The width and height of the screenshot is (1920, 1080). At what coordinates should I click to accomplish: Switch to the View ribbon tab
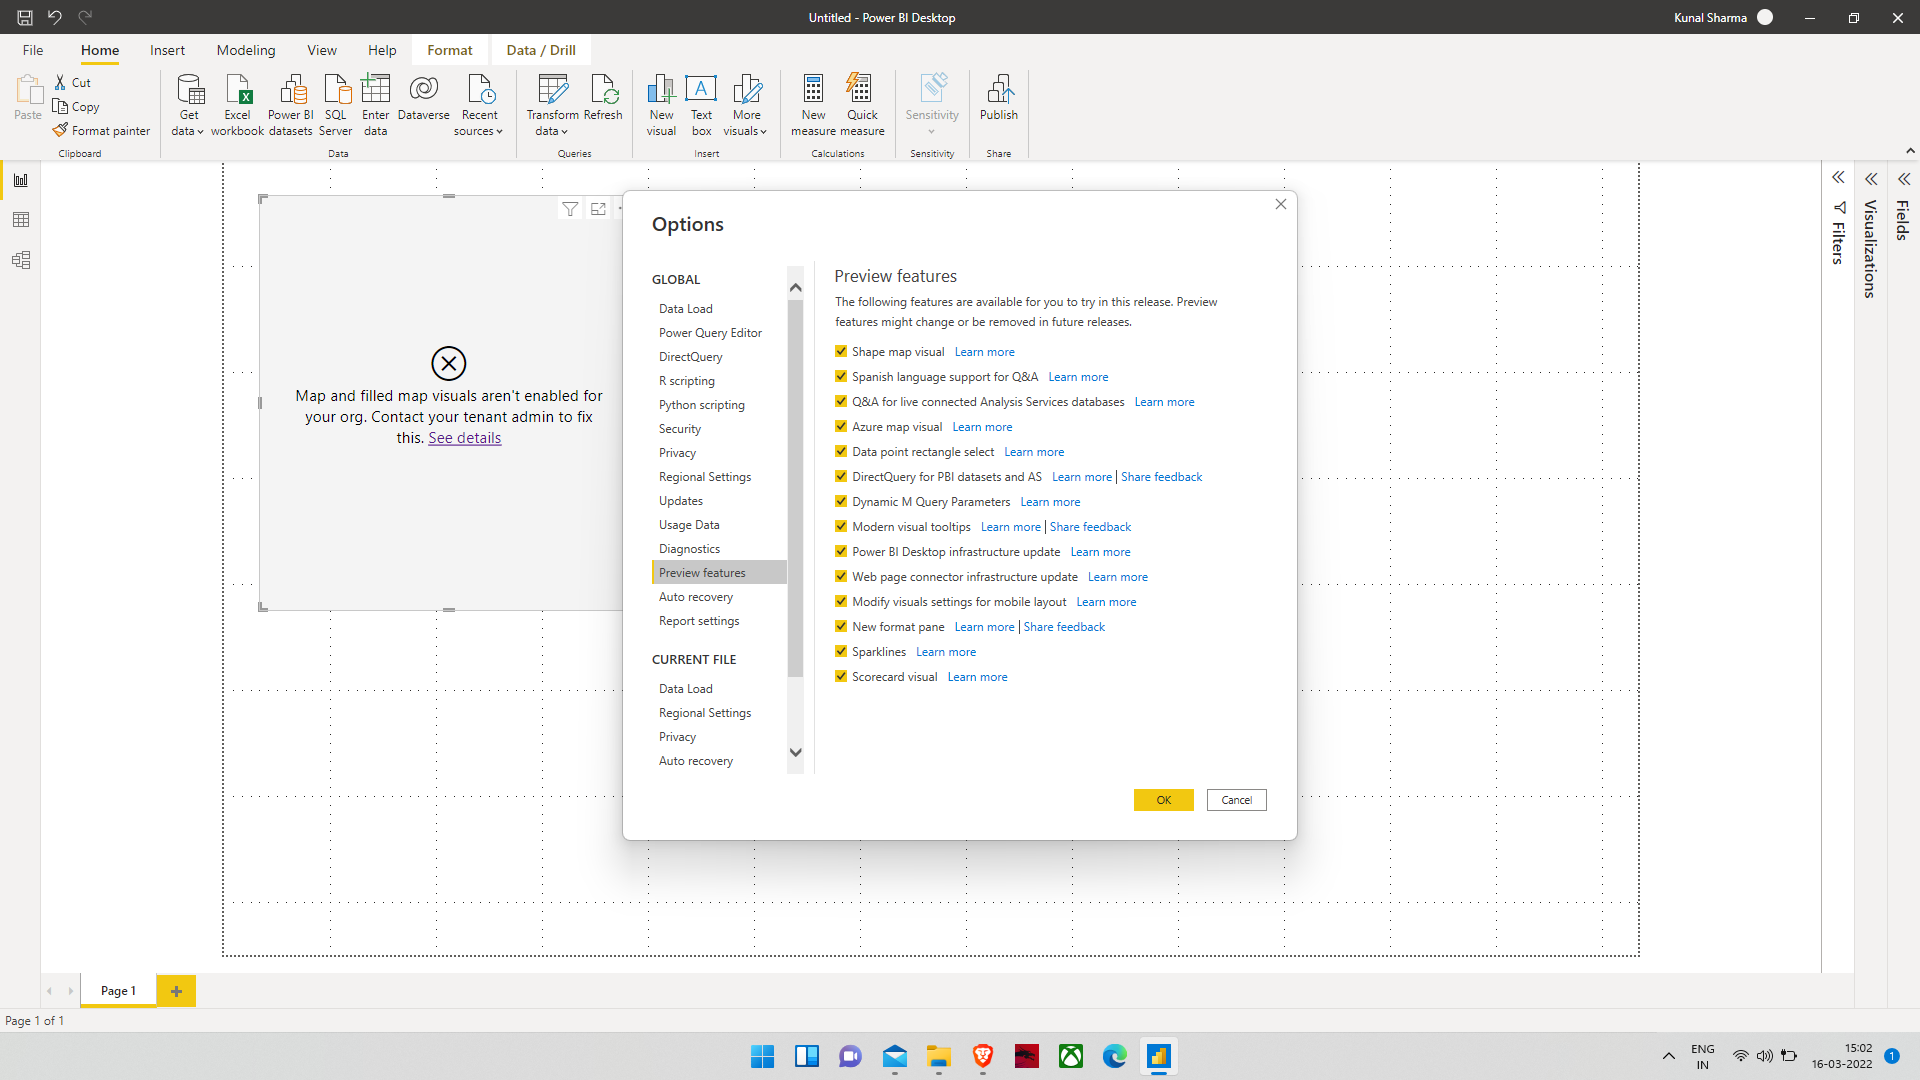click(x=322, y=50)
